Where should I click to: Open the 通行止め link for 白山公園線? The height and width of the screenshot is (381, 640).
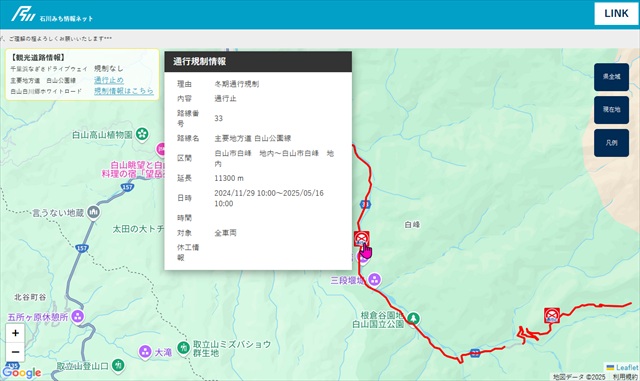[x=109, y=80]
